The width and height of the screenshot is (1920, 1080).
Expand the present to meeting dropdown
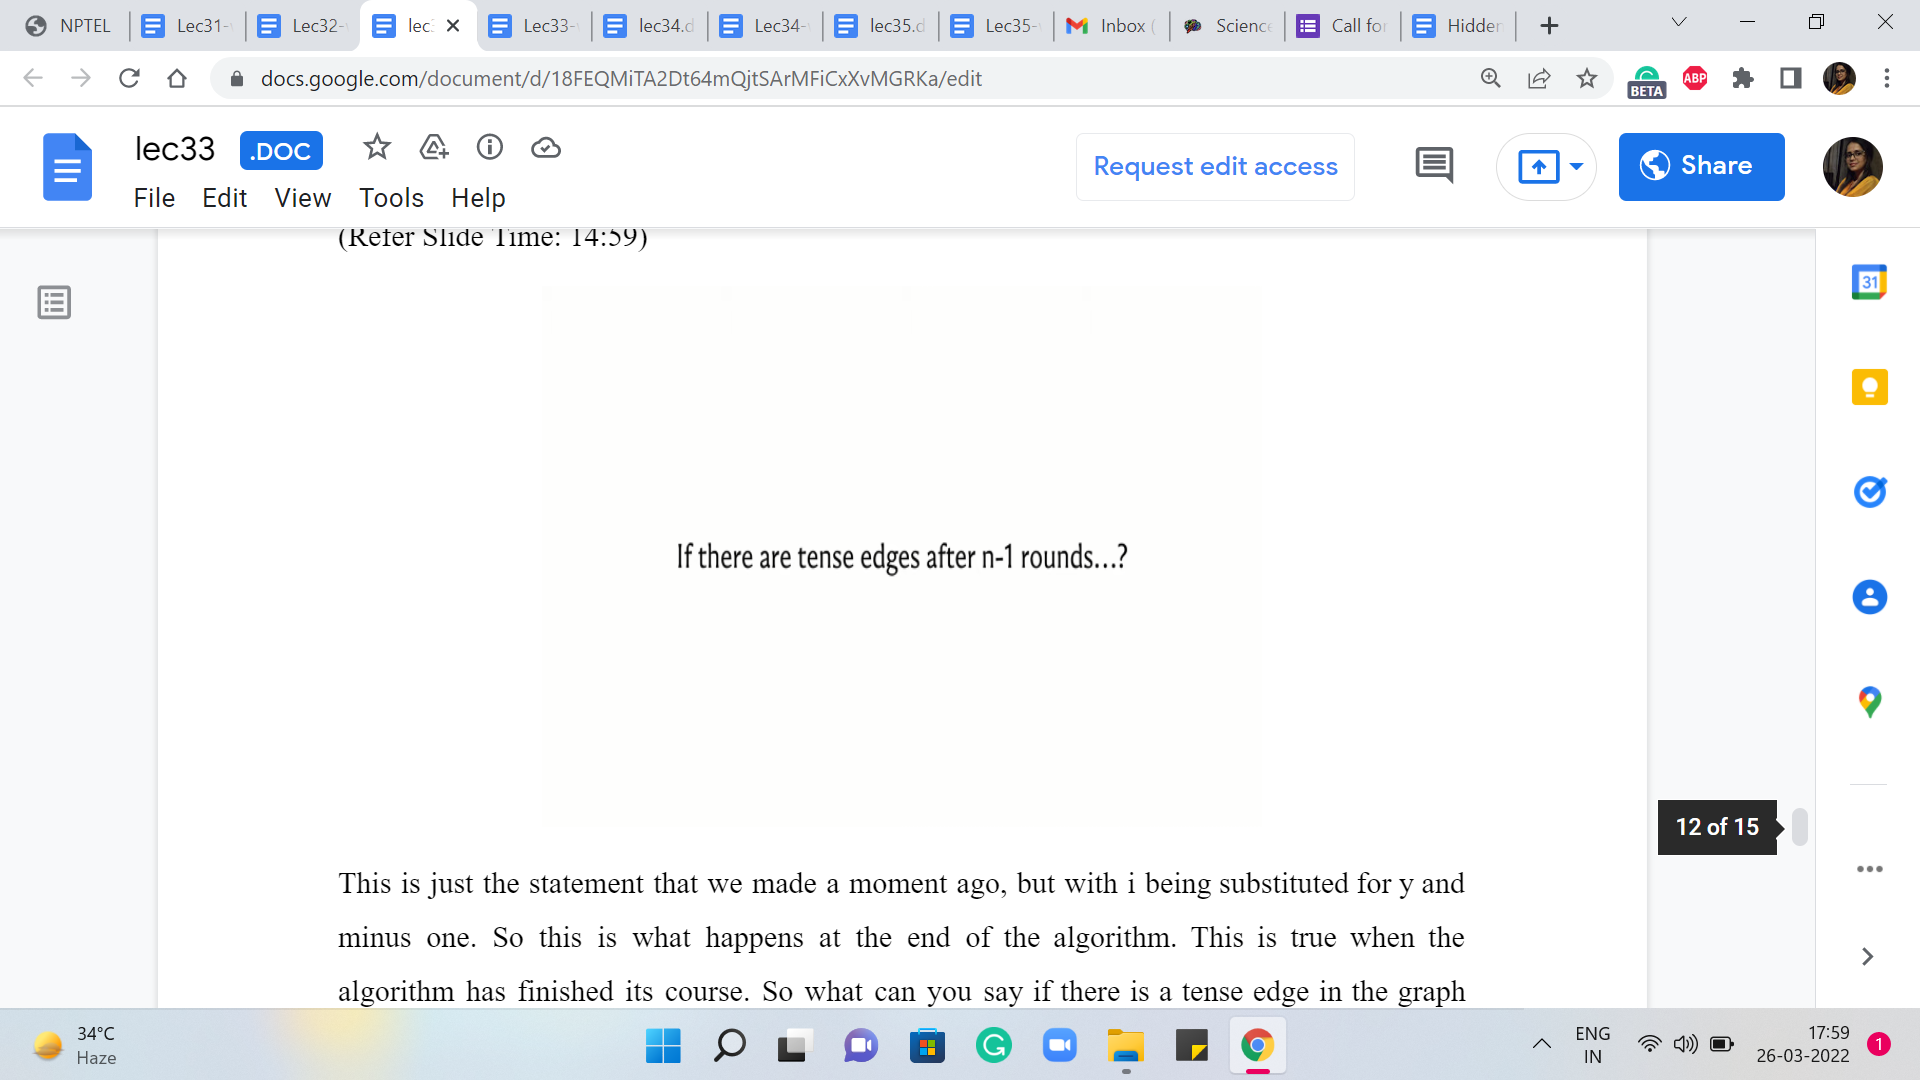pyautogui.click(x=1577, y=166)
